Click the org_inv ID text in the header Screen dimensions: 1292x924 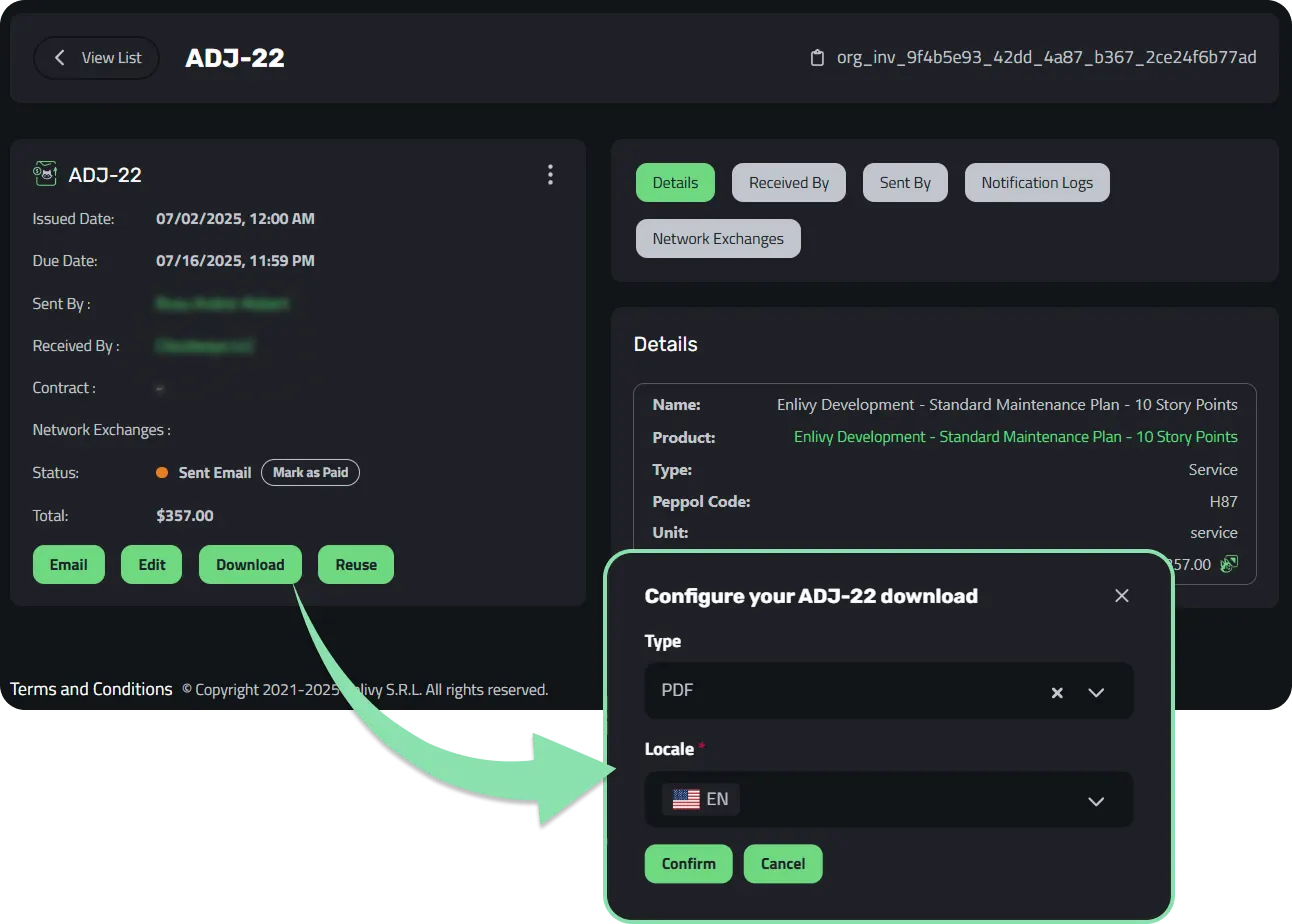tap(1047, 58)
